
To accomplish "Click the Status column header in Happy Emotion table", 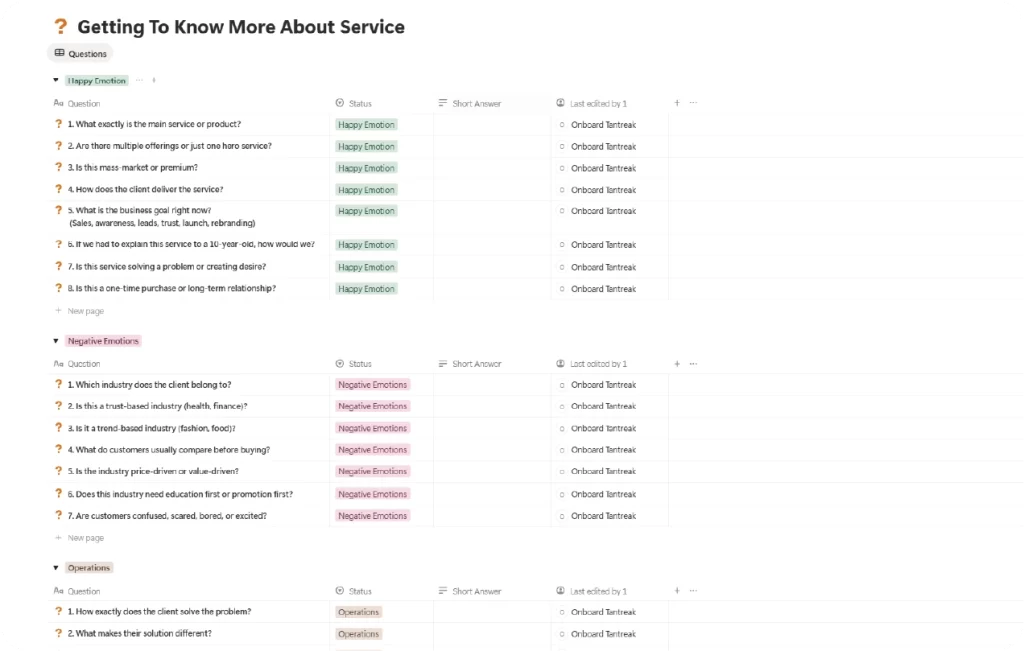I will click(x=360, y=103).
